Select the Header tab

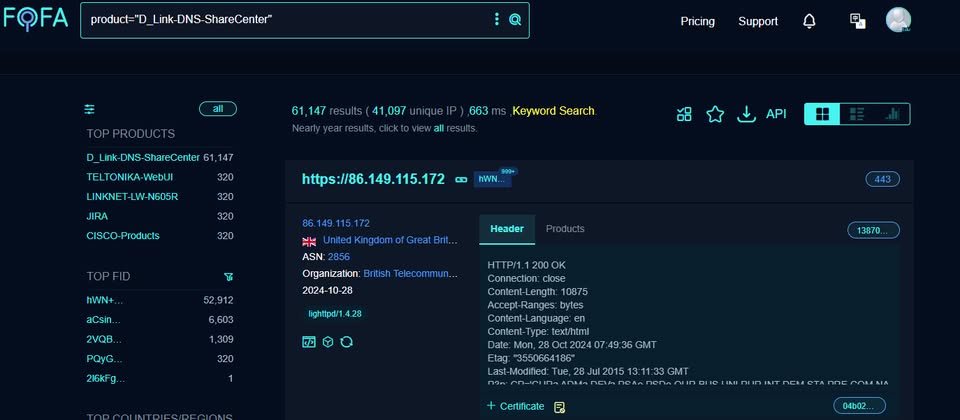[507, 229]
